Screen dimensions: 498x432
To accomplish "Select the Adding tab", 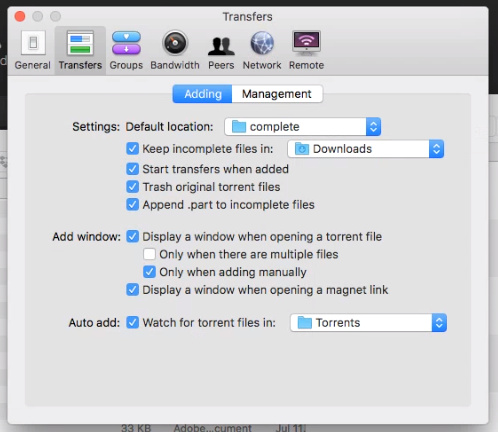I will (203, 94).
